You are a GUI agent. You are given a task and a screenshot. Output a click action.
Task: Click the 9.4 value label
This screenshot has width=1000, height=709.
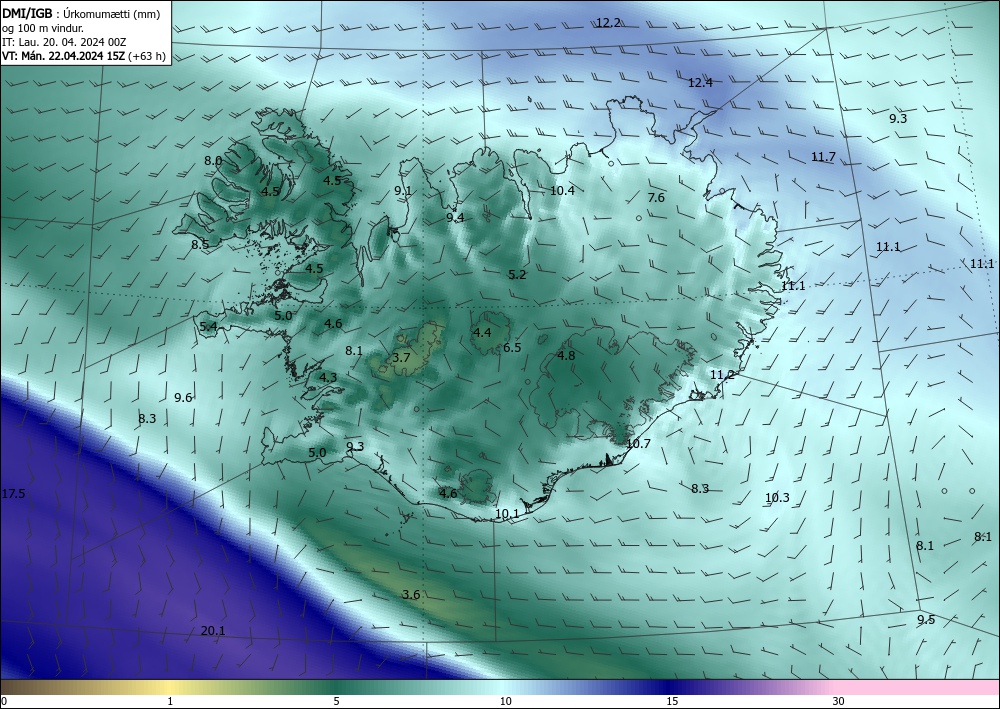click(x=455, y=217)
